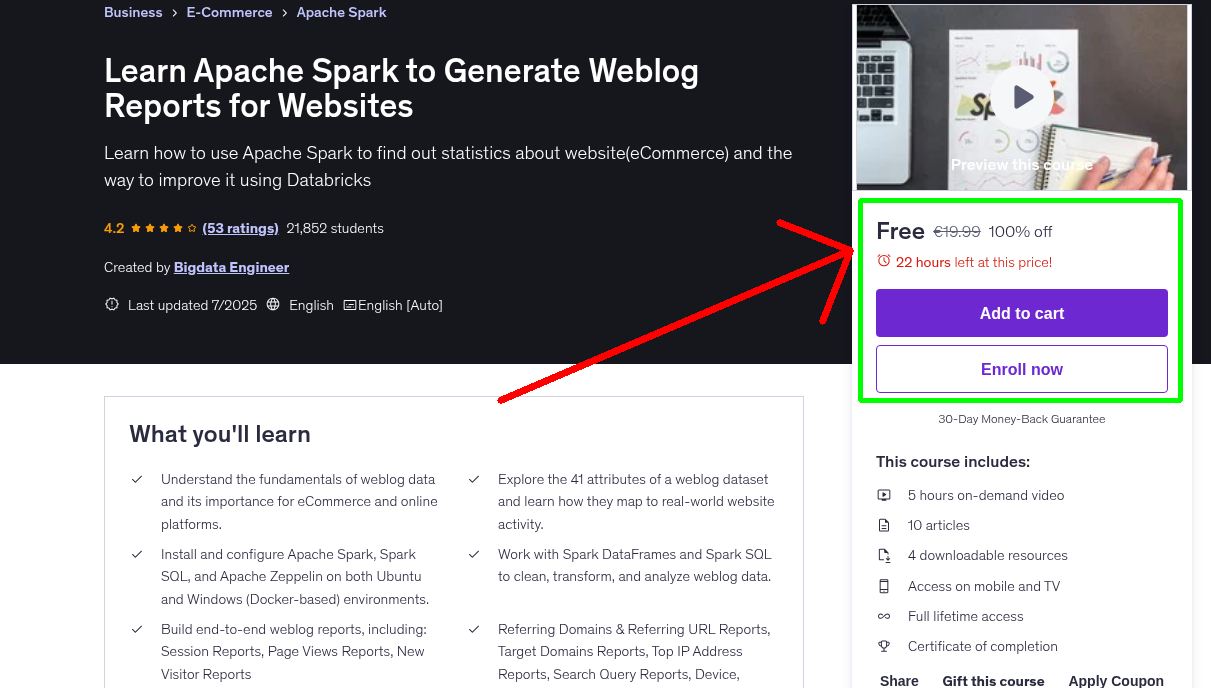Apply a coupon code

[x=1116, y=680]
